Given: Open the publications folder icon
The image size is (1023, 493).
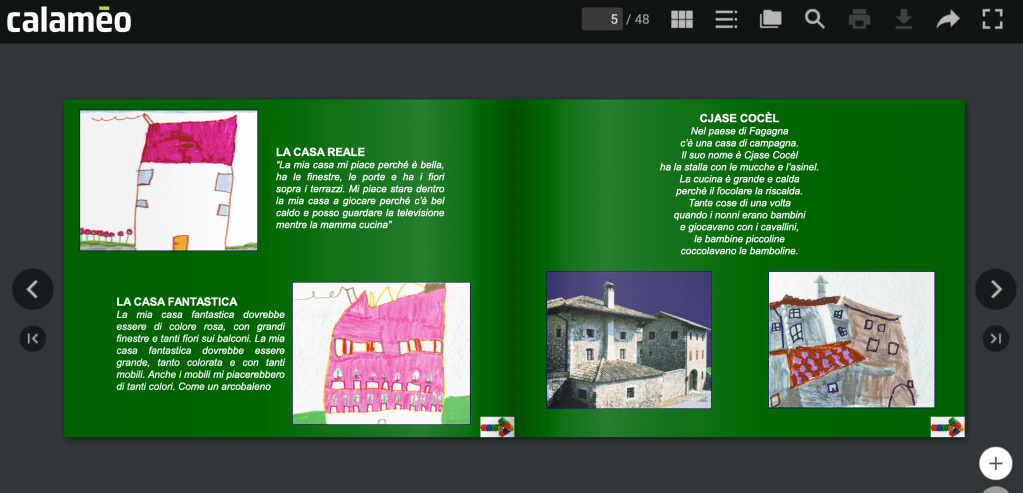Looking at the screenshot, I should coord(770,19).
